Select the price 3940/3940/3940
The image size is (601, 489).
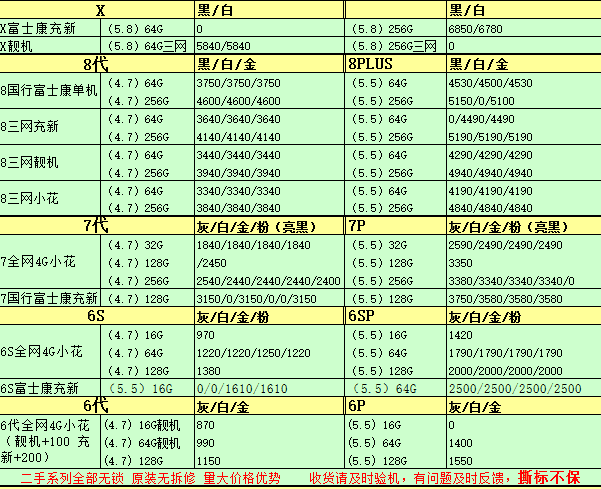[238, 173]
